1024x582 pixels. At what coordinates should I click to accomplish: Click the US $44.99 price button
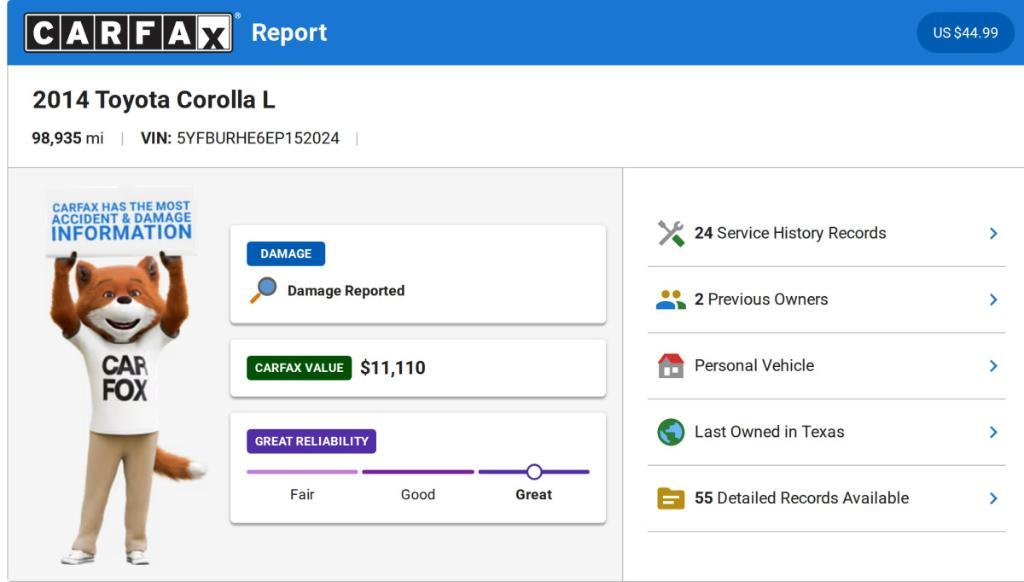pos(965,33)
